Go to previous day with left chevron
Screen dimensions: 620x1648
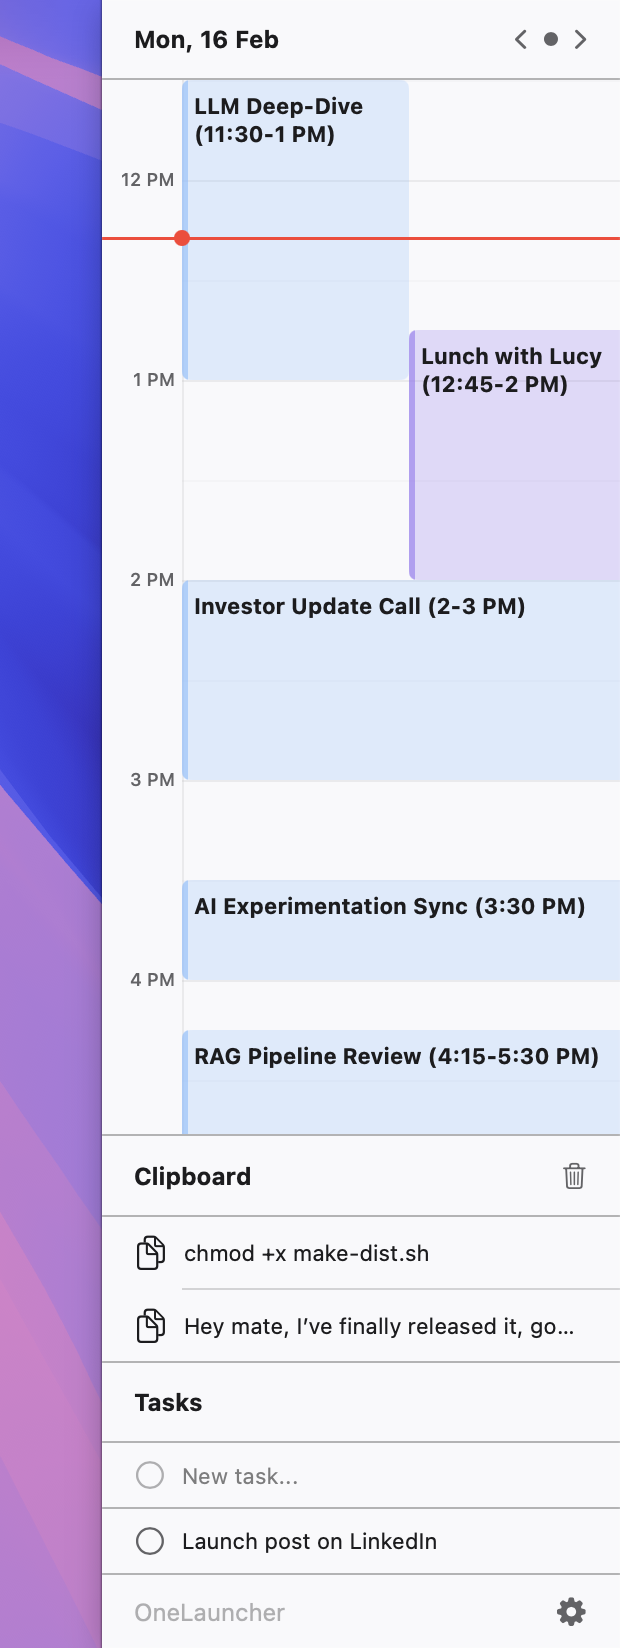pyautogui.click(x=520, y=40)
